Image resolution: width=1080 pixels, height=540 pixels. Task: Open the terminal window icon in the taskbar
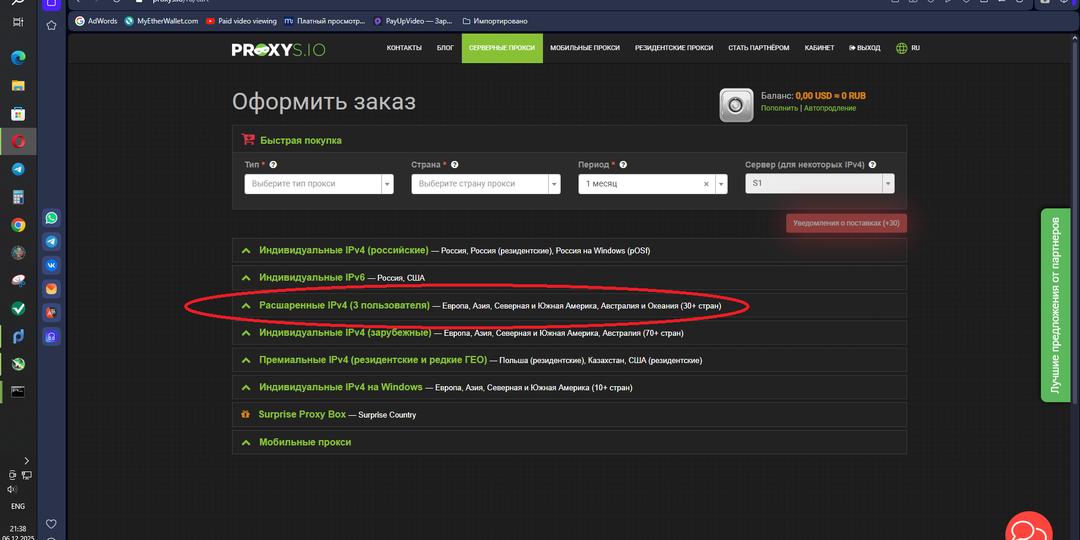coord(18,392)
